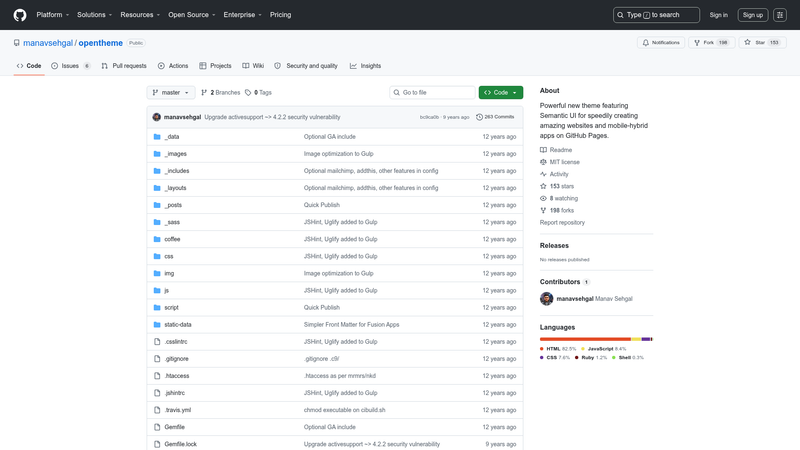This screenshot has height=450, width=800.
Task: Open the .htaccess file
Action: (x=177, y=376)
